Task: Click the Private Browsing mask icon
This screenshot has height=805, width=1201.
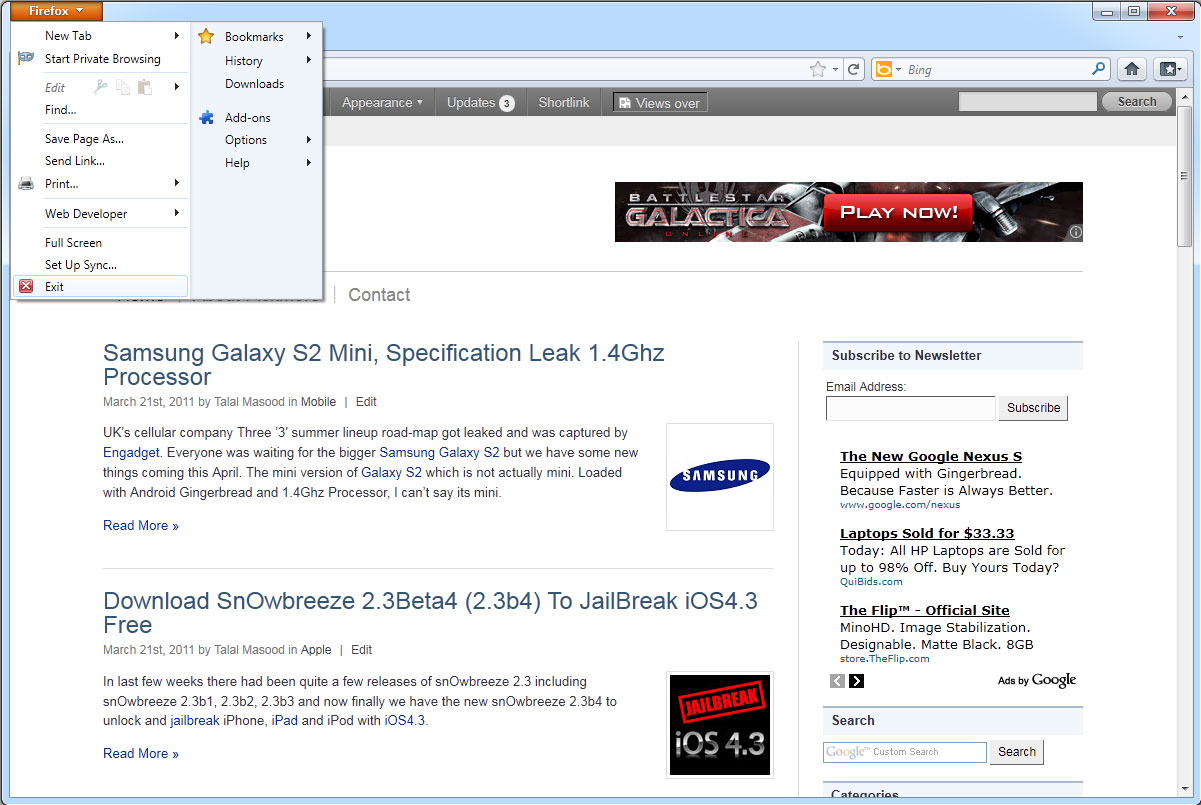Action: point(26,59)
